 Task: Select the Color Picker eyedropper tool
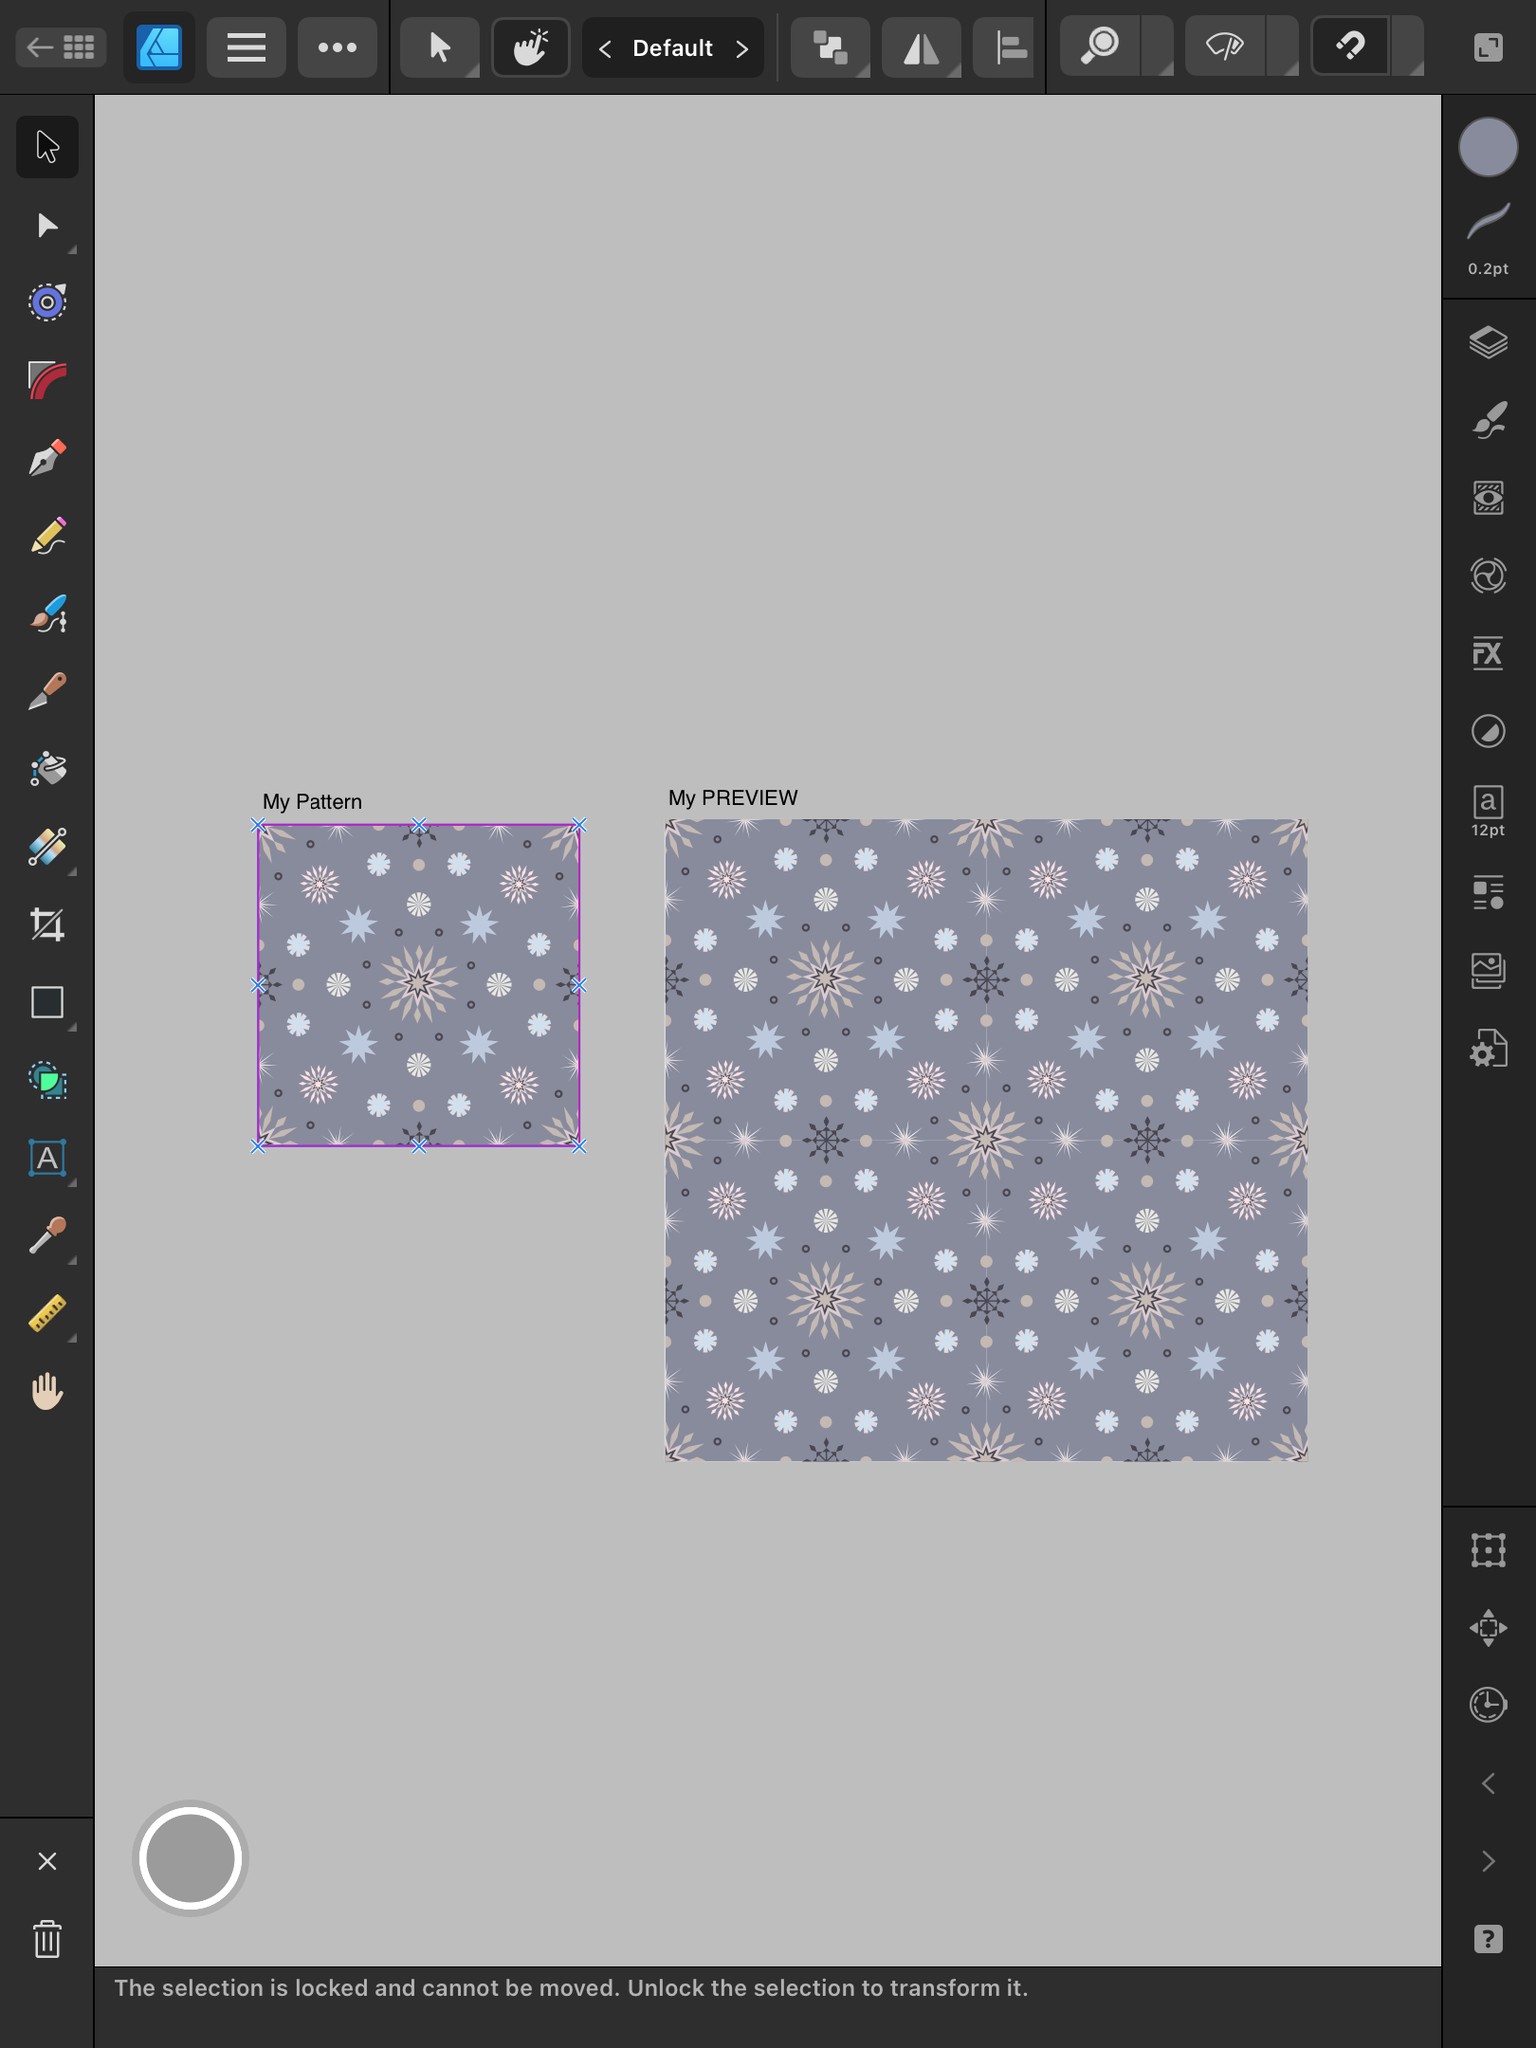click(x=47, y=1236)
